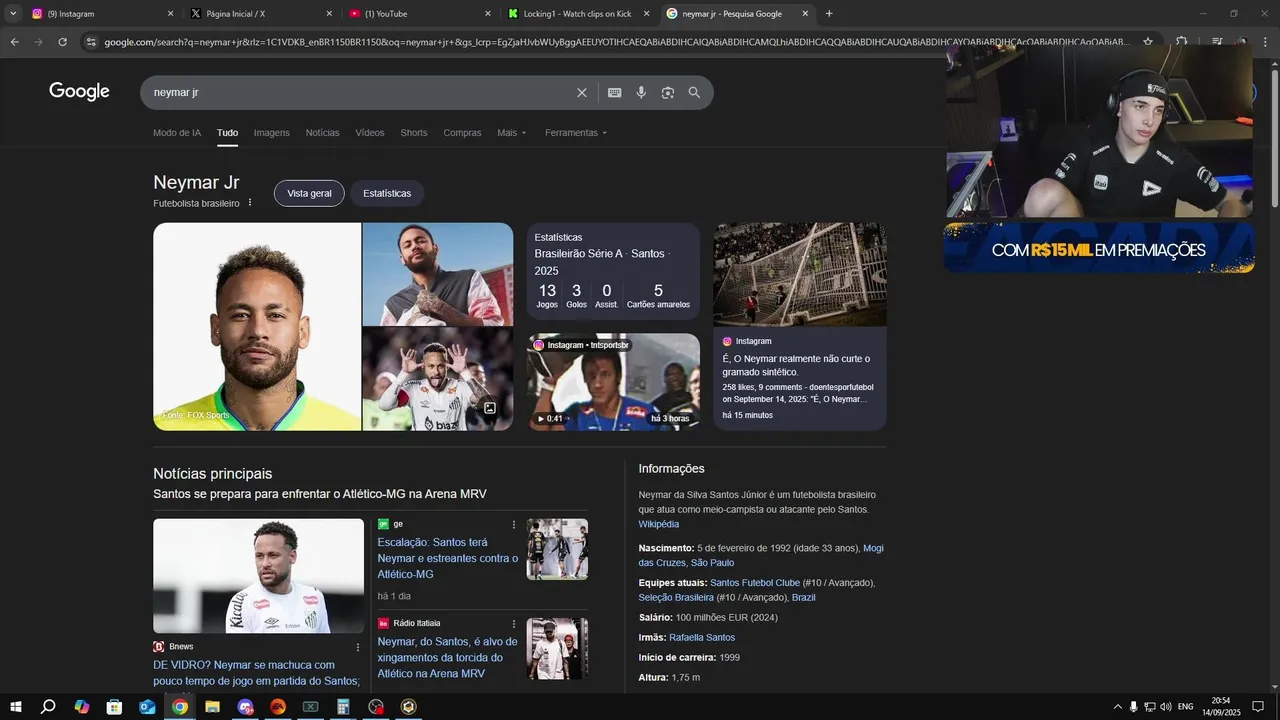Go to the Google logo homepage
The height and width of the screenshot is (720, 1280).
[x=79, y=91]
